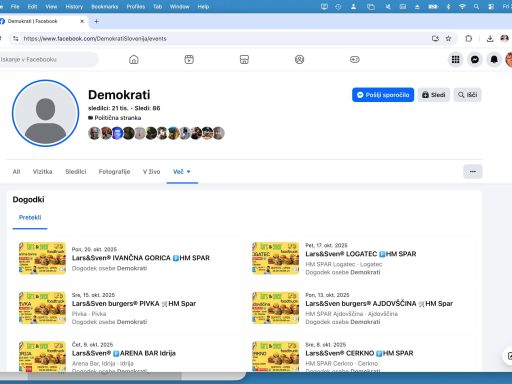Open a new browser tab with the plus
The width and height of the screenshot is (512, 384).
[x=96, y=21]
